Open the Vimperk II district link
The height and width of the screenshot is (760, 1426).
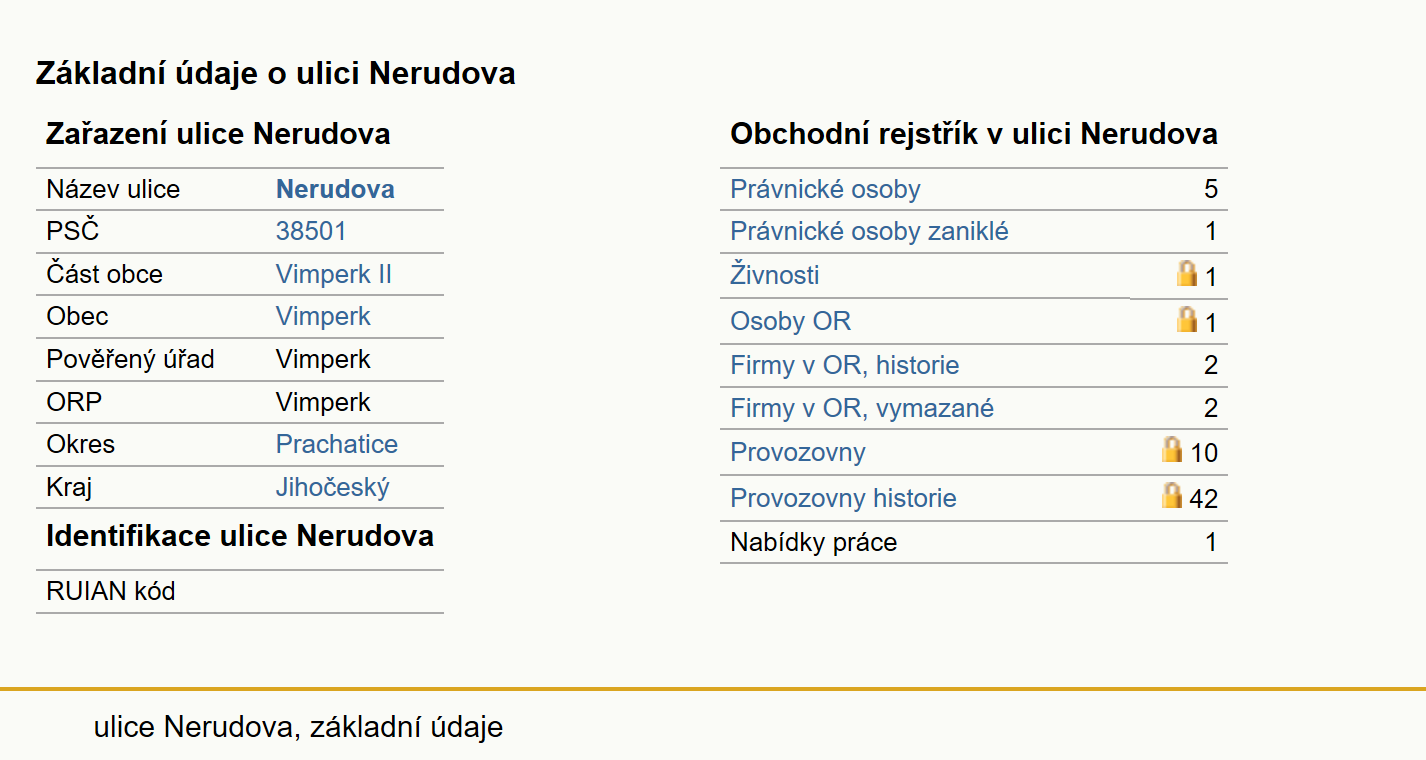(334, 274)
